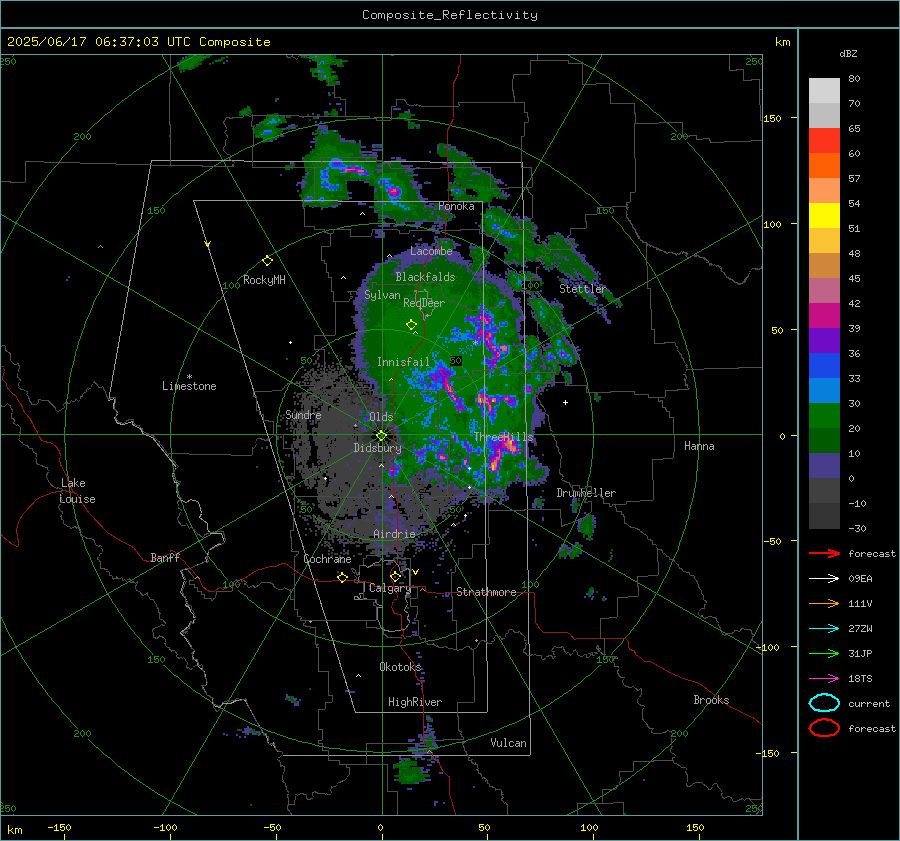Screen dimensions: 900x841
Task: Click the Vulcan label on map
Action: pyautogui.click(x=508, y=743)
